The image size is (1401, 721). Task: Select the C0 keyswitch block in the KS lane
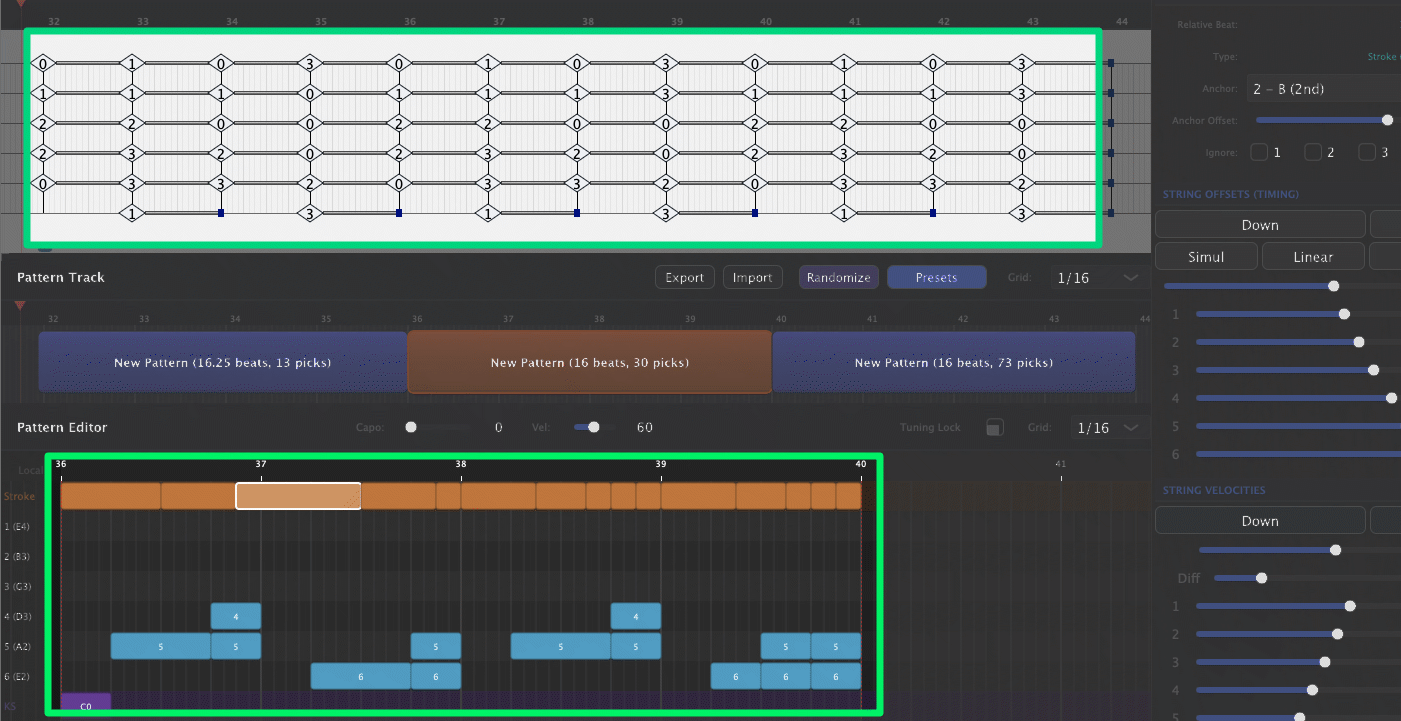pos(86,705)
